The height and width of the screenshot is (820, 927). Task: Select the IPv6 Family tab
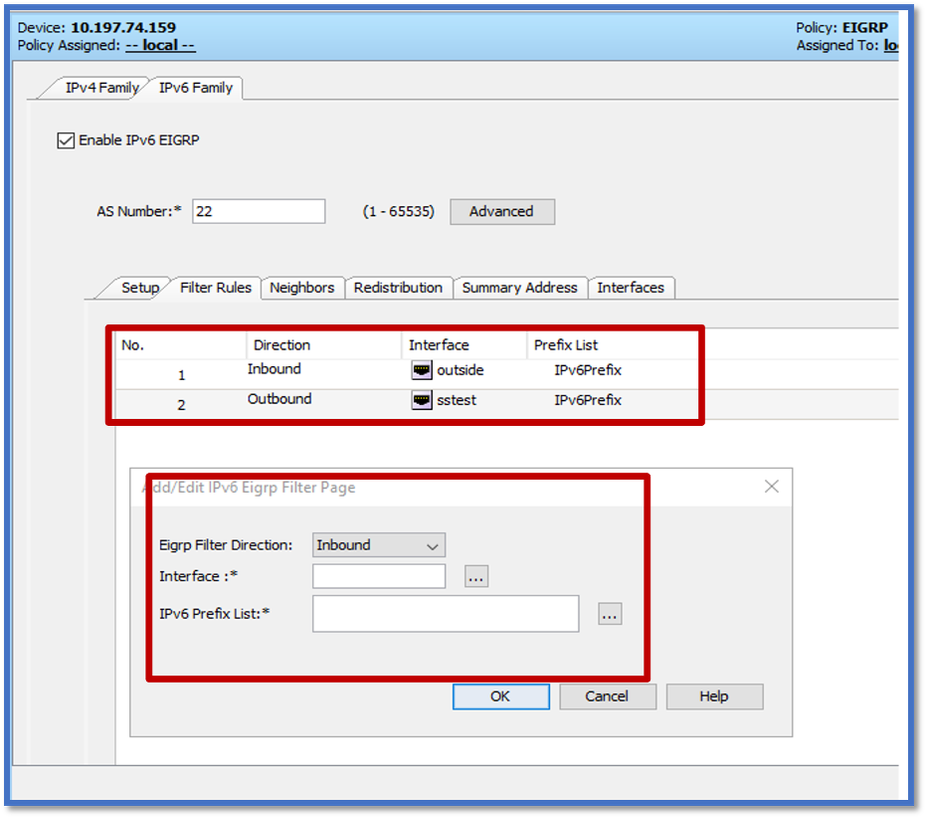[x=196, y=88]
